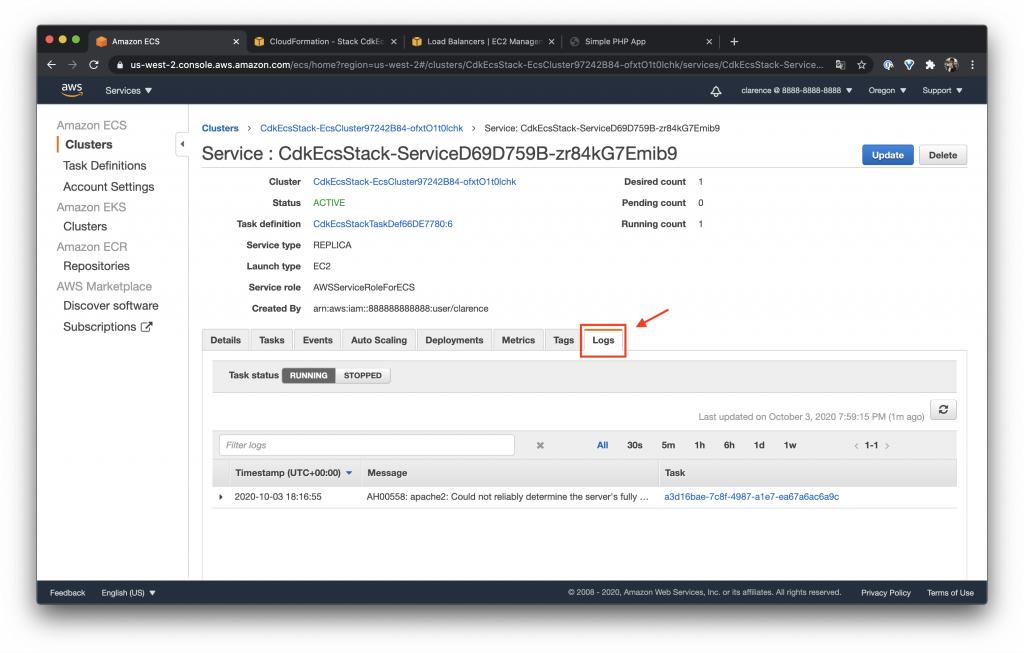Sort by the Timestamp column header
Screen dimensions: 1024x653
[x=293, y=473]
